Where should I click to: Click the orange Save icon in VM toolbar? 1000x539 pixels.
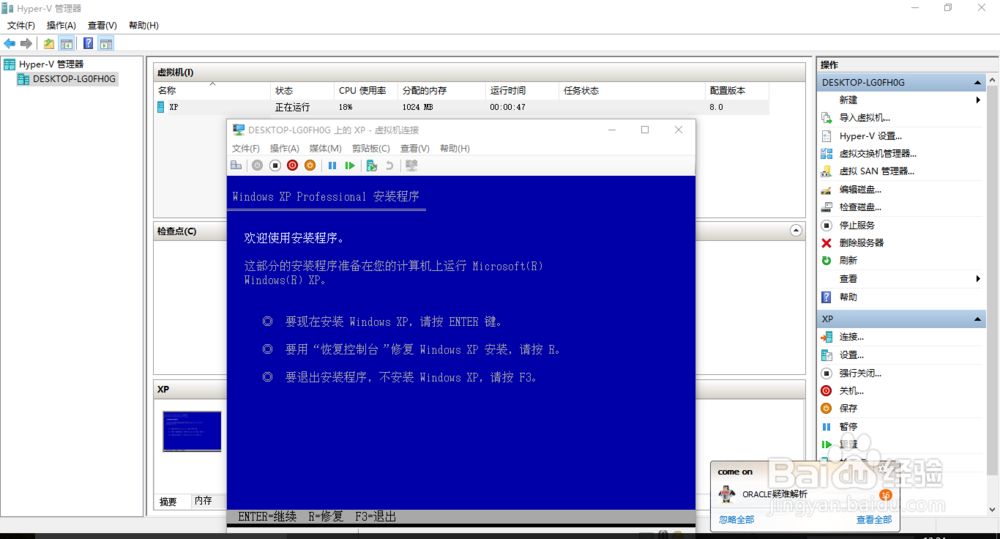310,165
